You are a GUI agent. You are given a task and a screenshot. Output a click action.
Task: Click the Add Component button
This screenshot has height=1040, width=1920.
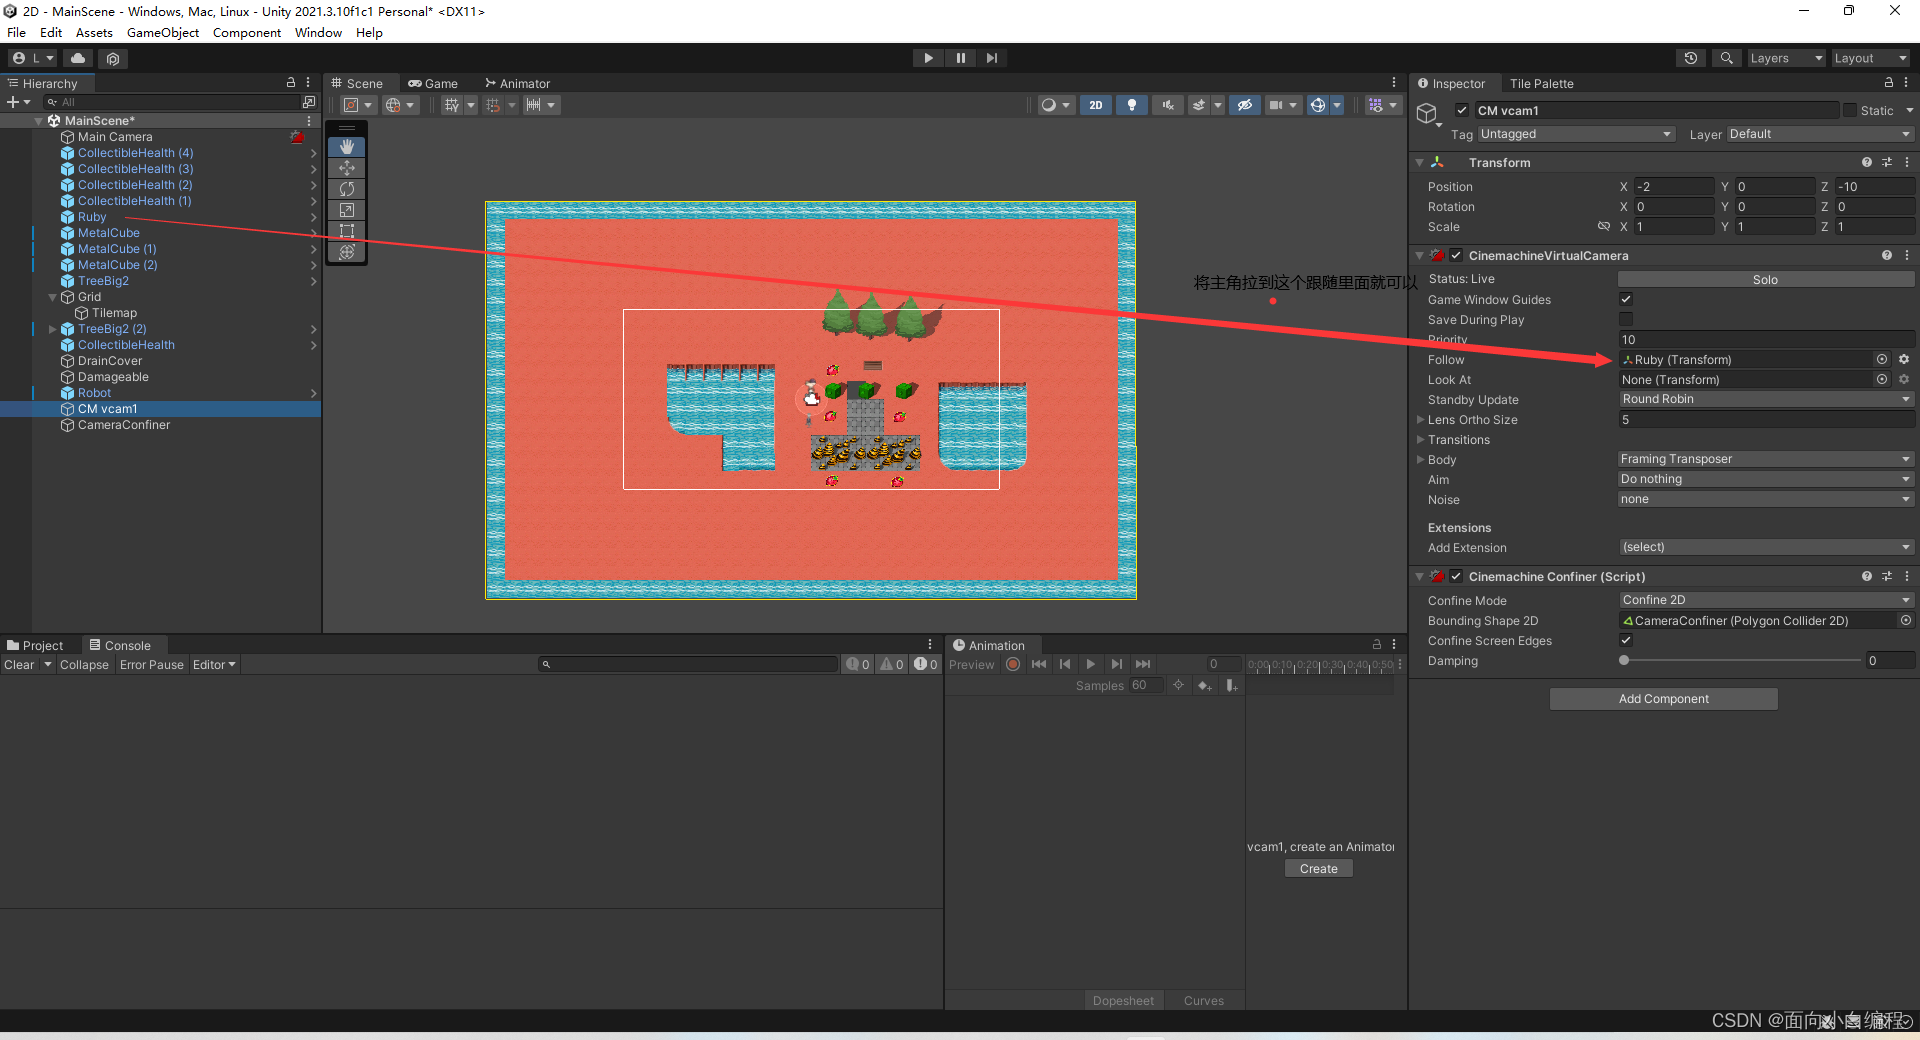click(1664, 699)
